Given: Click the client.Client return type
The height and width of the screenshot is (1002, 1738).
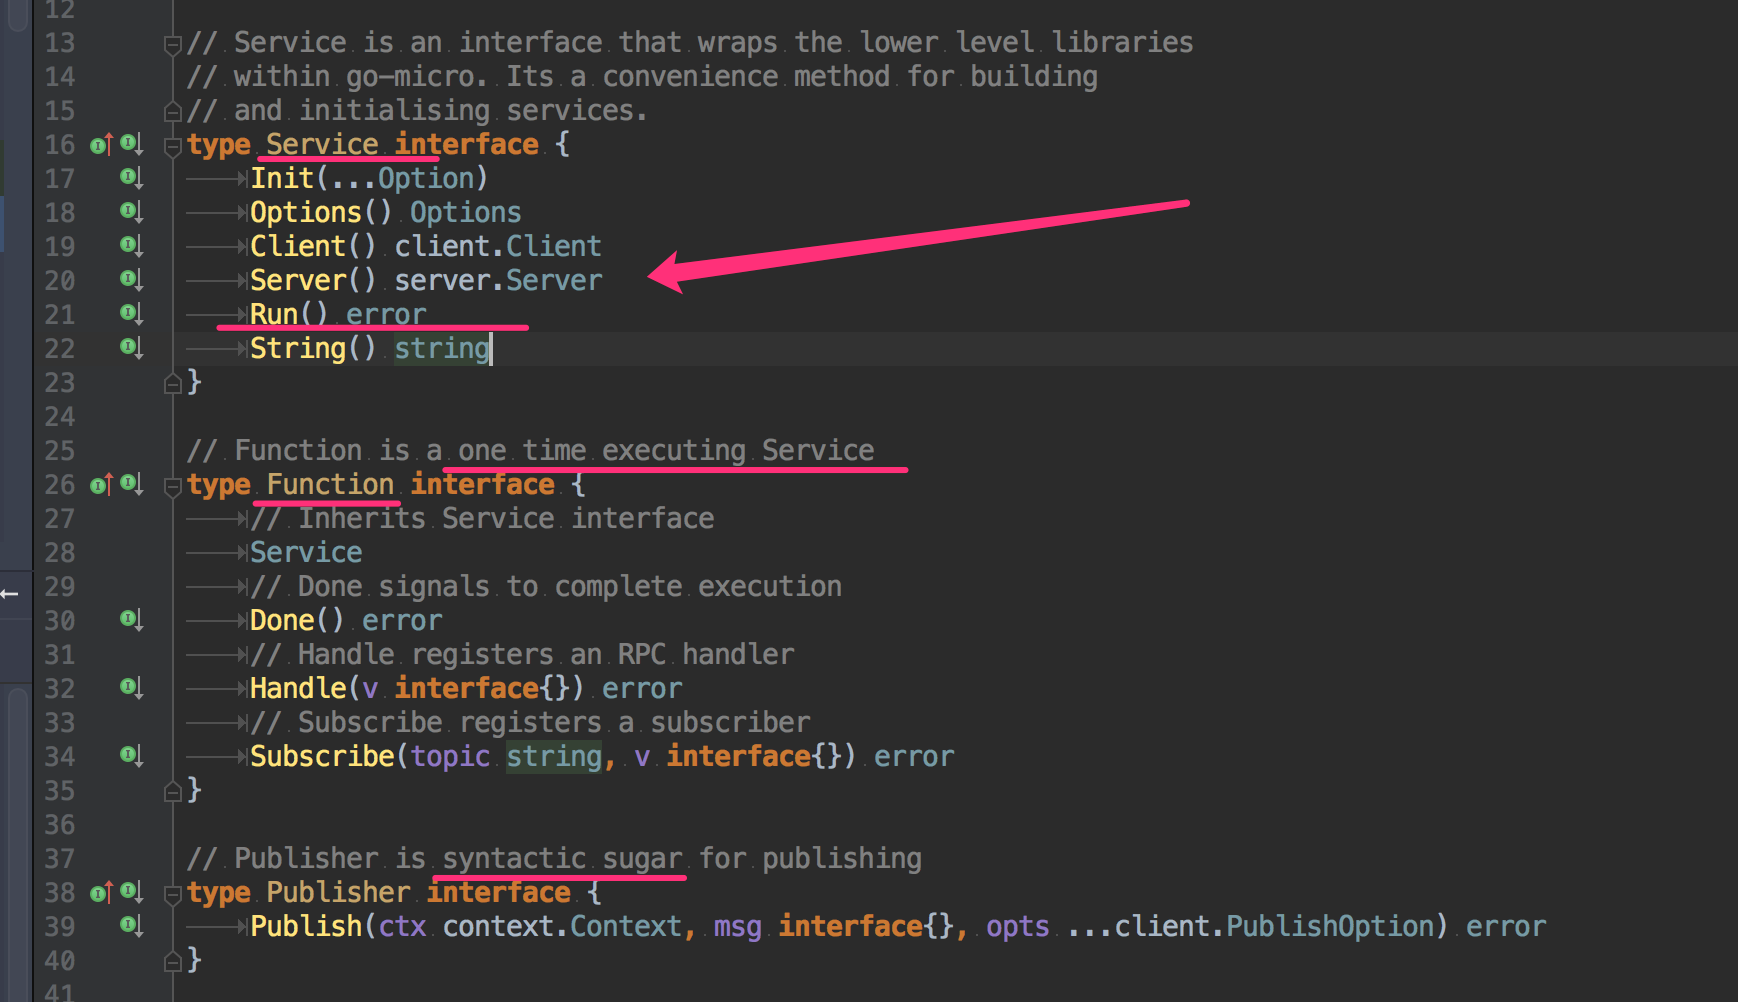Looking at the screenshot, I should pos(498,246).
